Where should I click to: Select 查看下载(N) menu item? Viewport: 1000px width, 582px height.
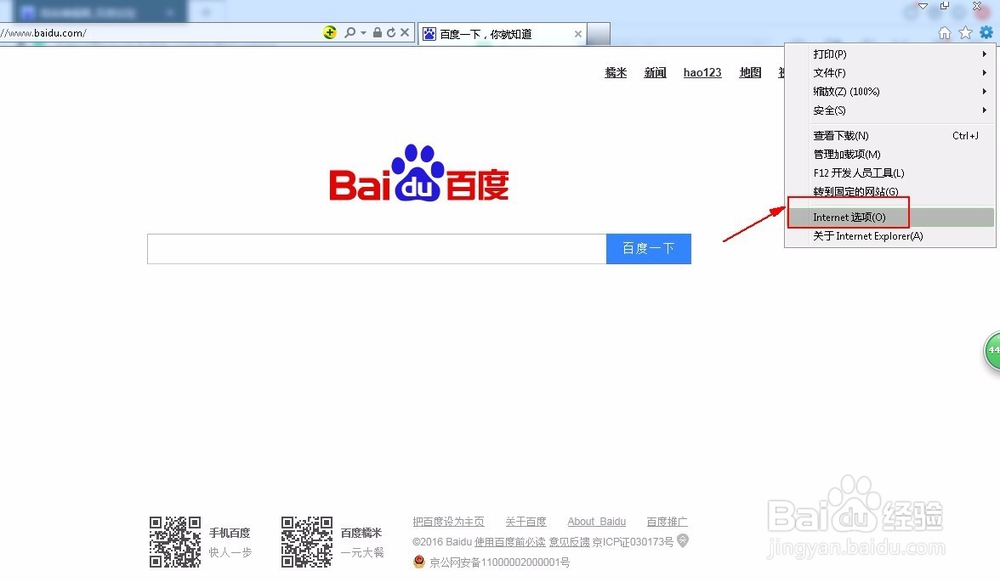890,135
